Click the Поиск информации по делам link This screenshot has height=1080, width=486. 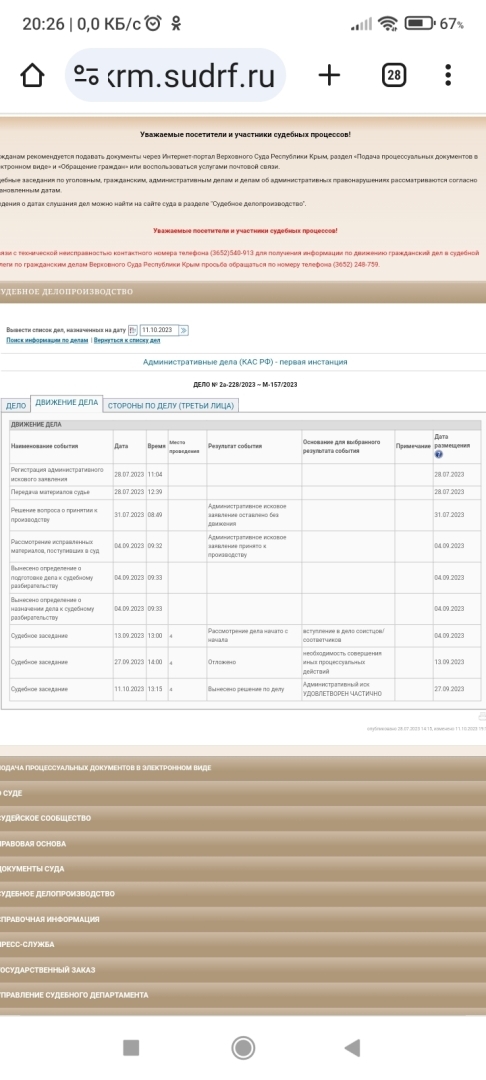47,341
